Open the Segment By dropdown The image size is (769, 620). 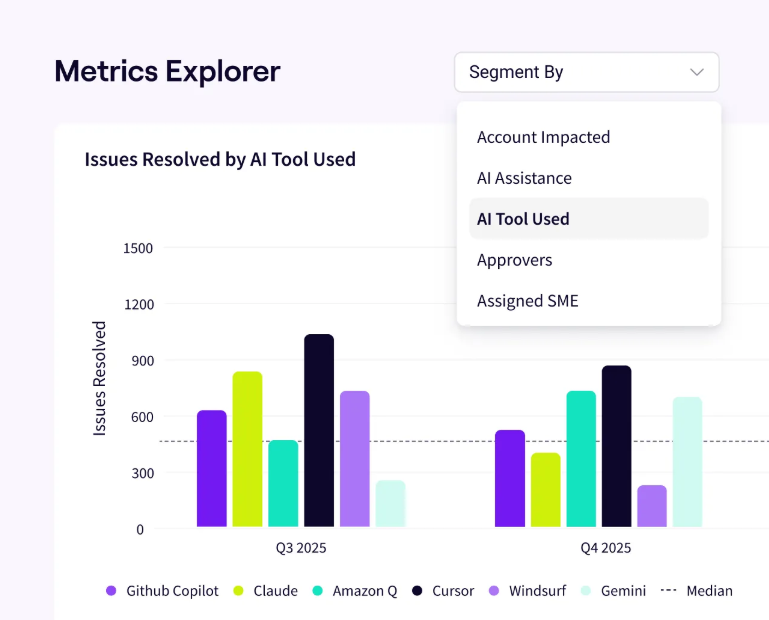click(587, 72)
